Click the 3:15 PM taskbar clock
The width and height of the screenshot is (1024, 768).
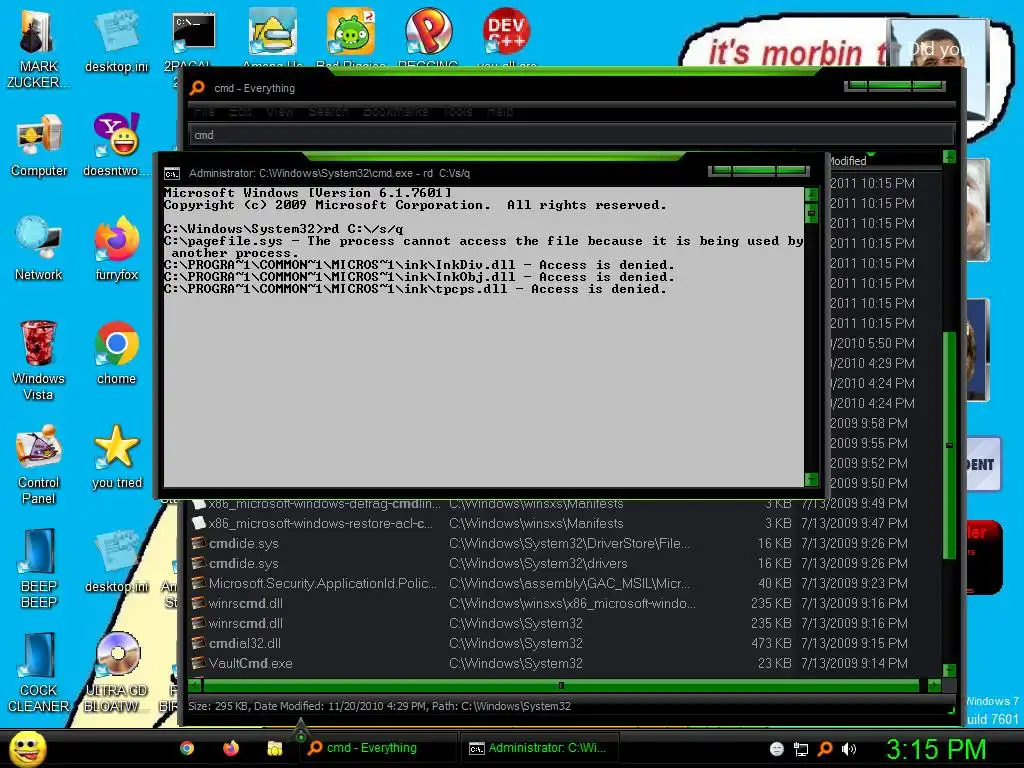tap(936, 749)
